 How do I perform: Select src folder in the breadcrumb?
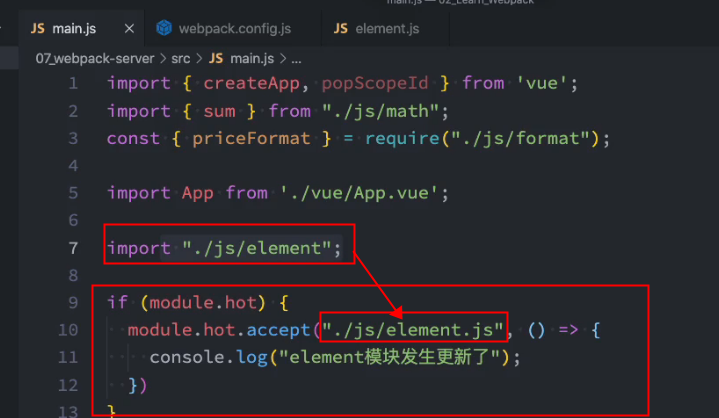(180, 59)
